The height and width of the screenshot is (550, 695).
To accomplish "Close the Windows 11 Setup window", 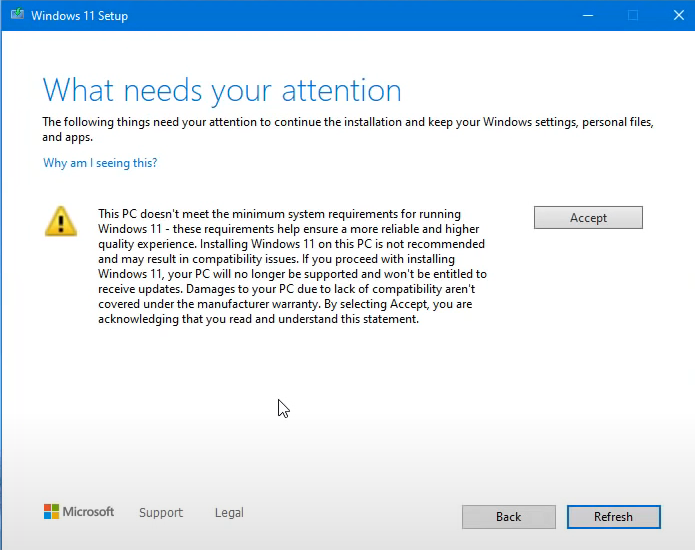I will [x=678, y=16].
